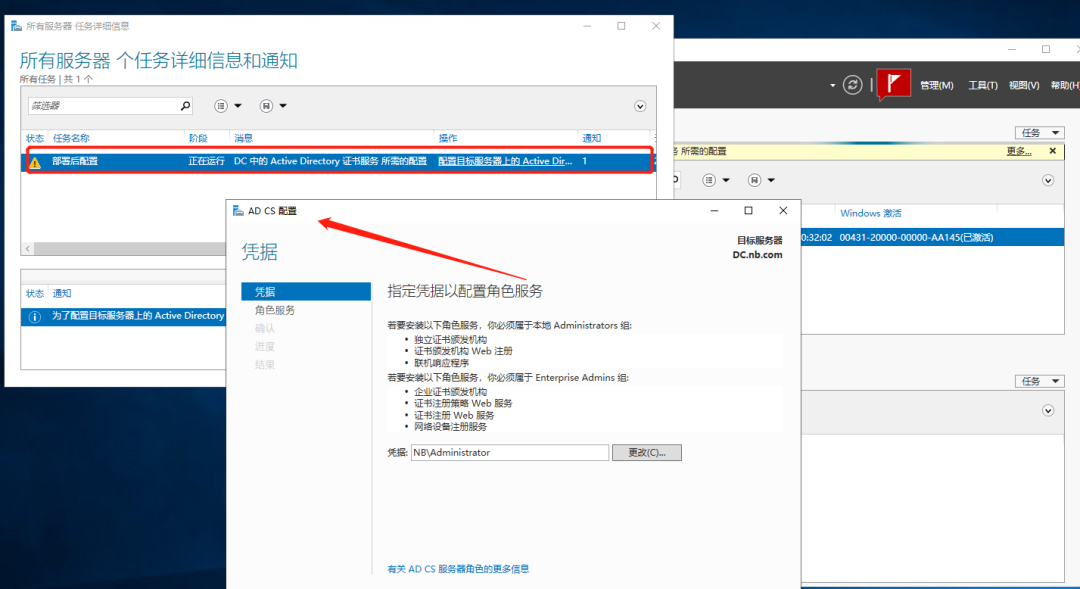
Task: Dismiss the yellow notification bar
Action: point(1052,151)
